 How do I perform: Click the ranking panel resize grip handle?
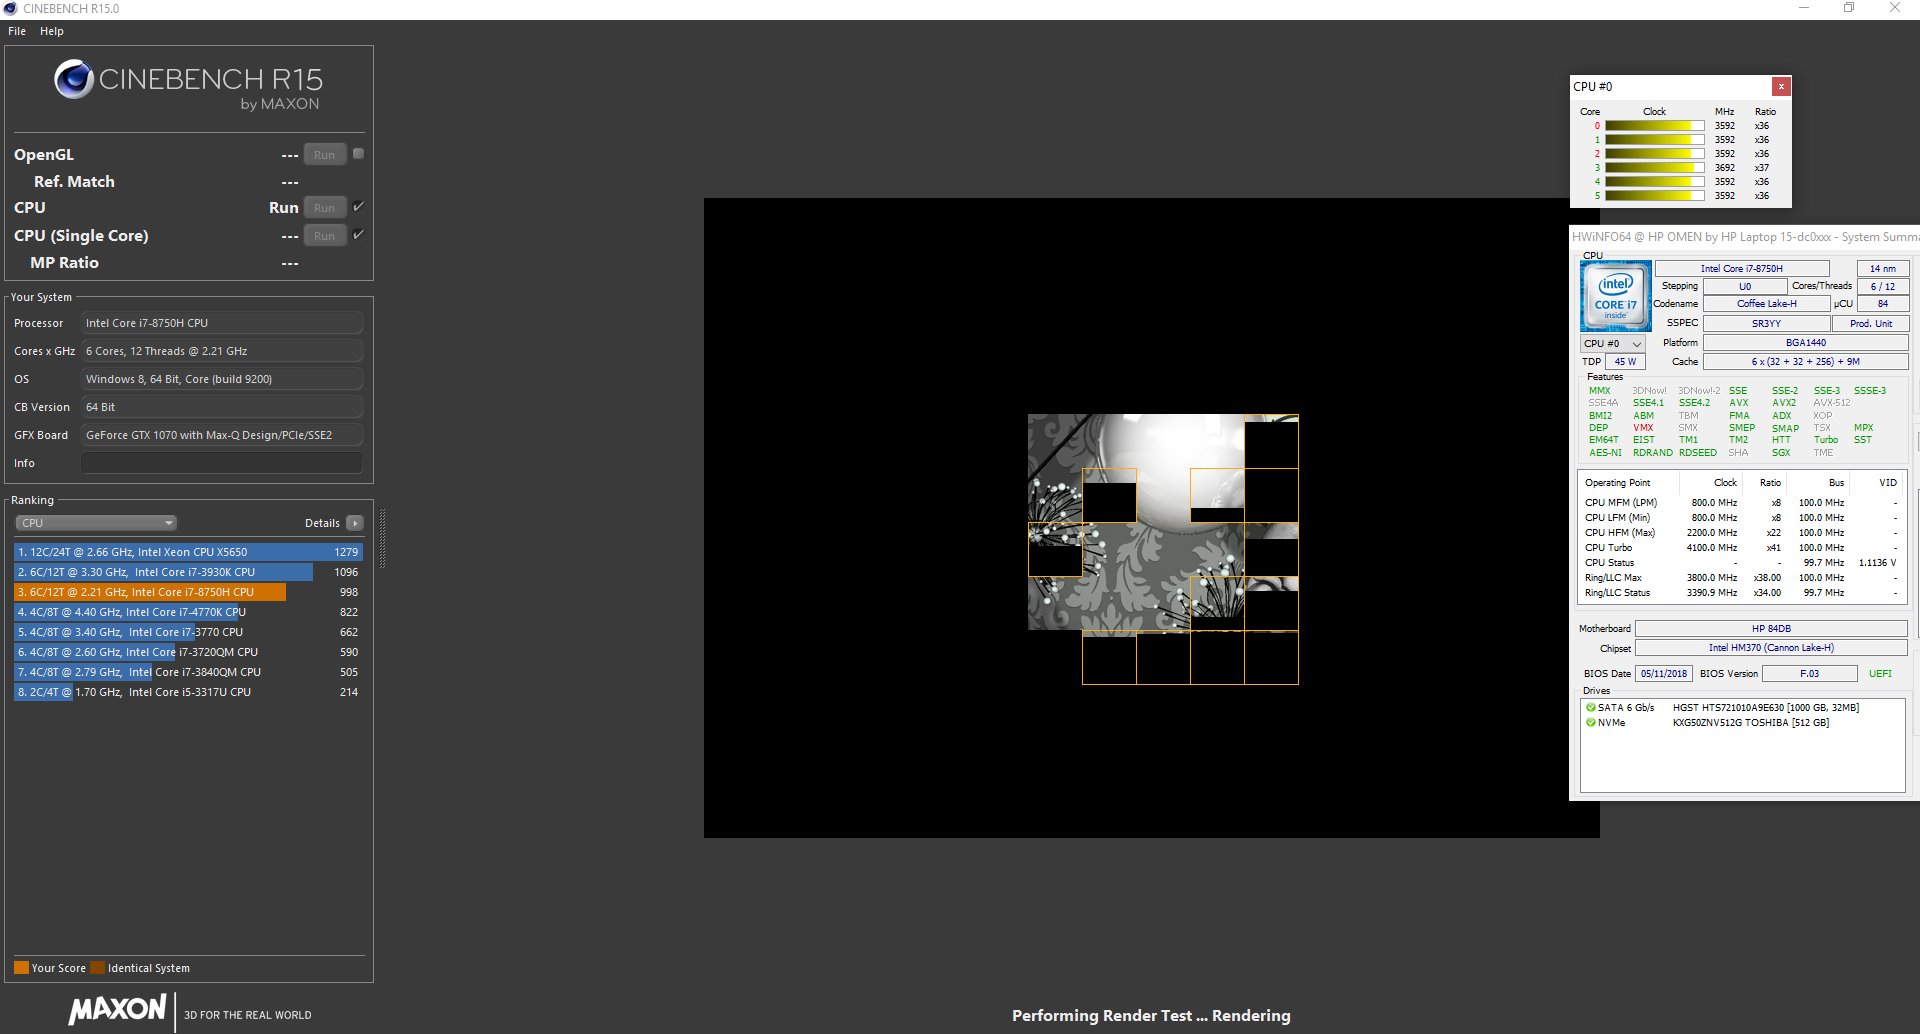click(x=382, y=538)
